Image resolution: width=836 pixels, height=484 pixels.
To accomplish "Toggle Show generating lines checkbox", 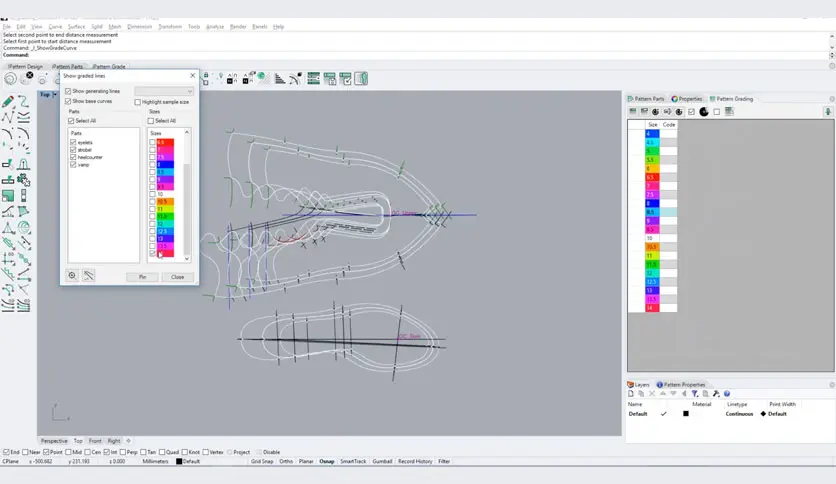I will point(68,91).
